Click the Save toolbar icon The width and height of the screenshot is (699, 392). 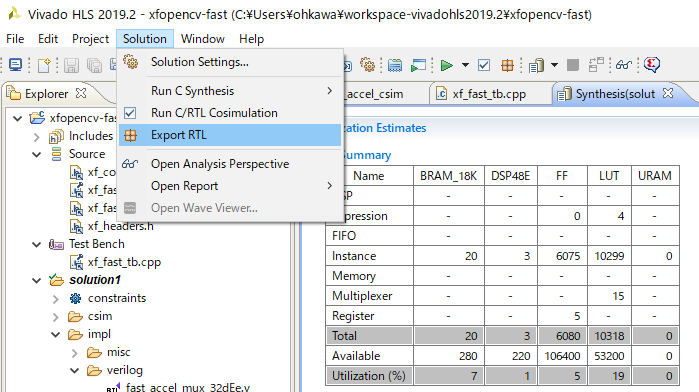pyautogui.click(x=71, y=66)
